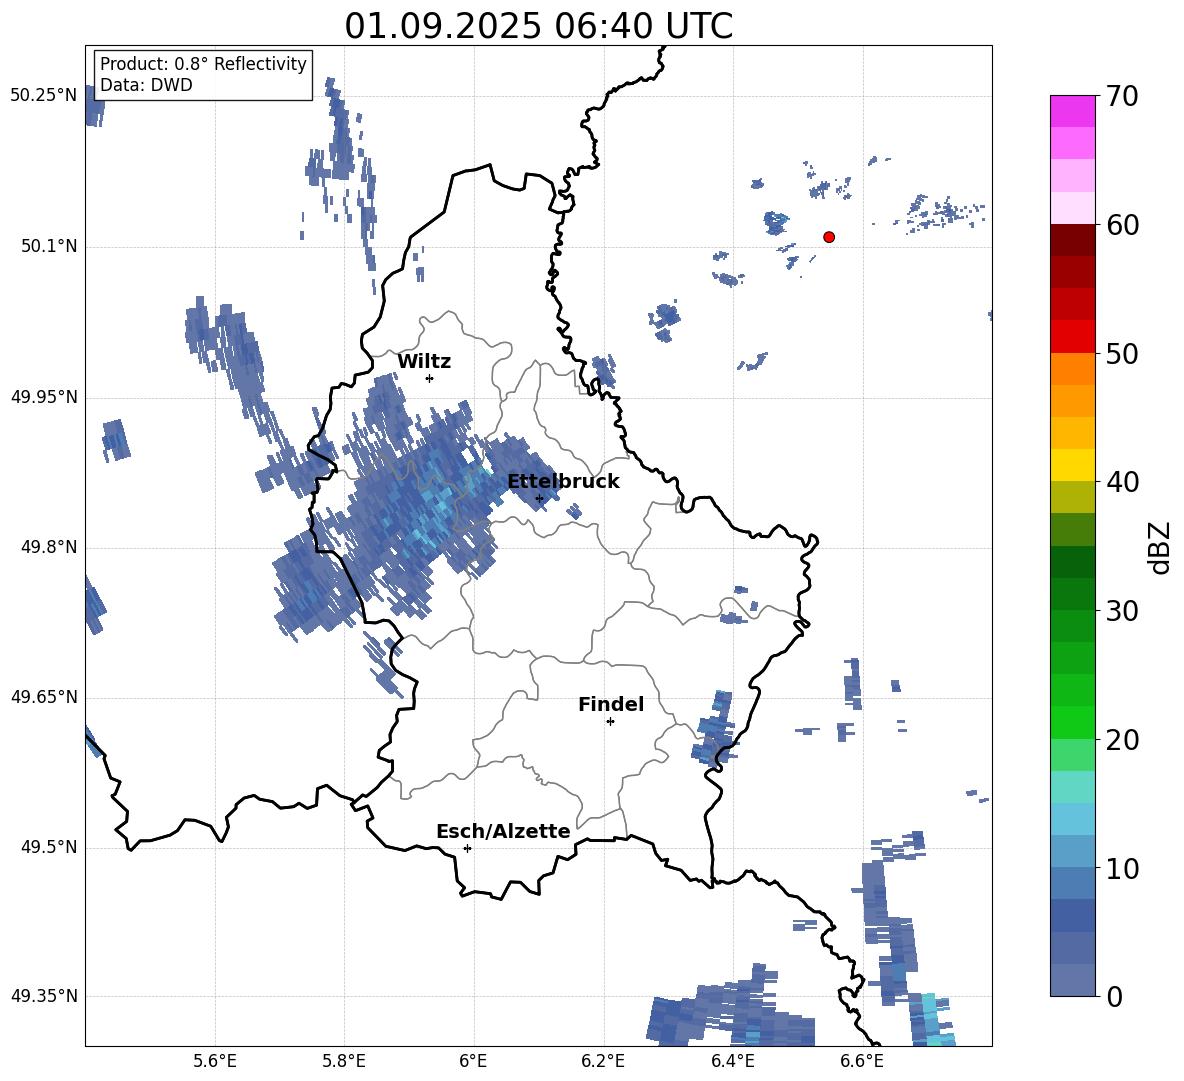Click the latitude label 49.5°N

point(48,847)
